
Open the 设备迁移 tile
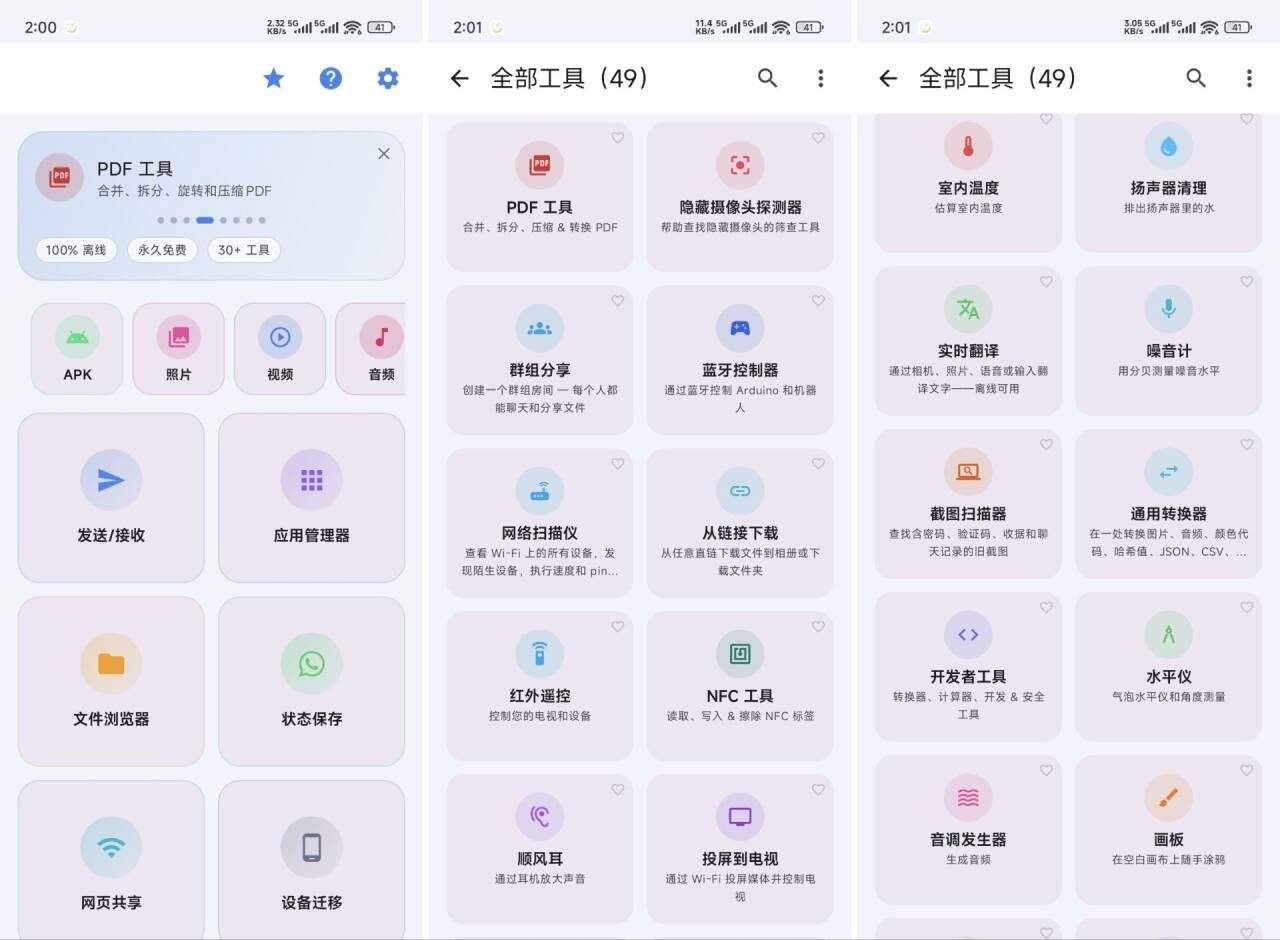tap(312, 860)
